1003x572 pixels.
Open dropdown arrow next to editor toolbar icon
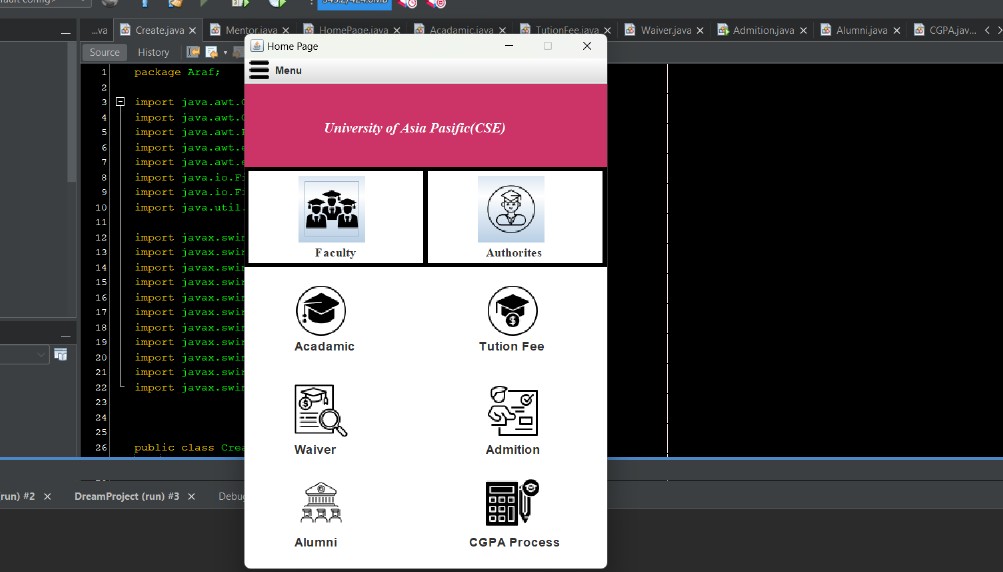225,52
